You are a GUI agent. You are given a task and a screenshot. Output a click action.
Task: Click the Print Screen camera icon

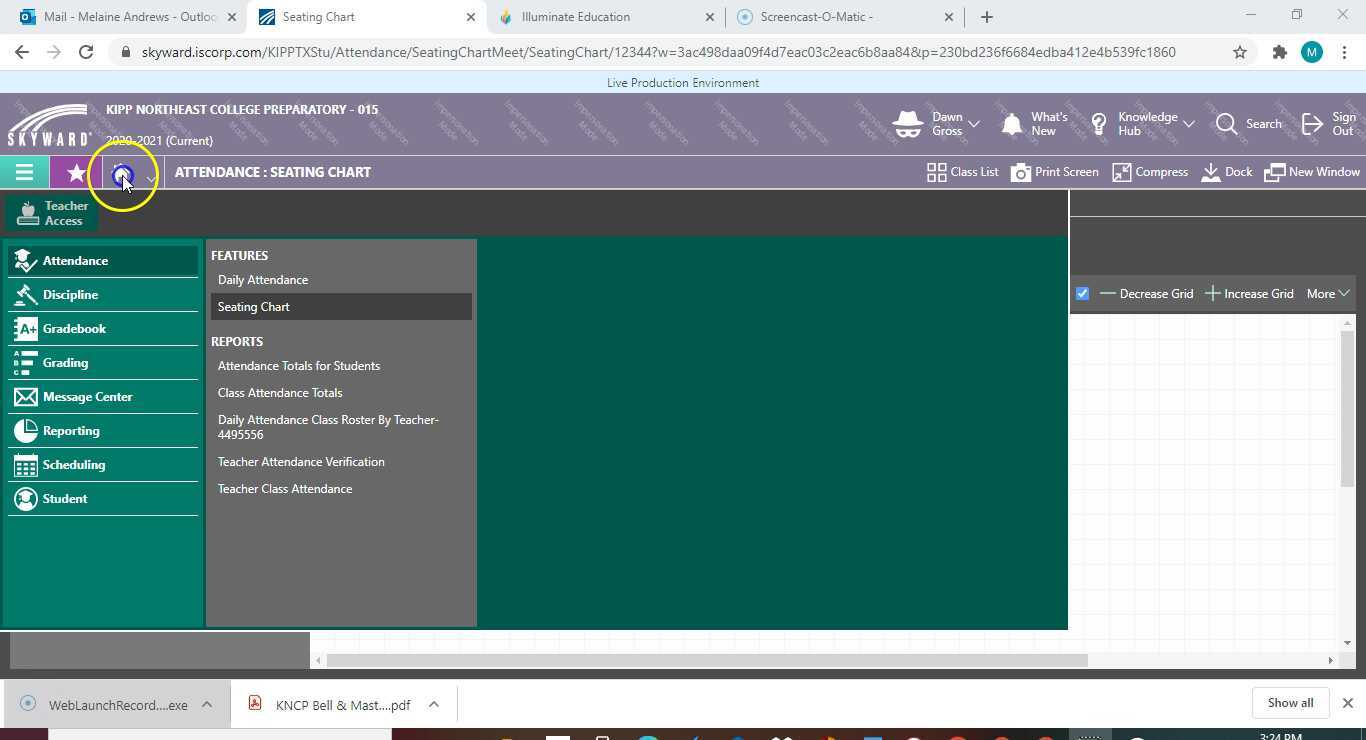point(1021,172)
